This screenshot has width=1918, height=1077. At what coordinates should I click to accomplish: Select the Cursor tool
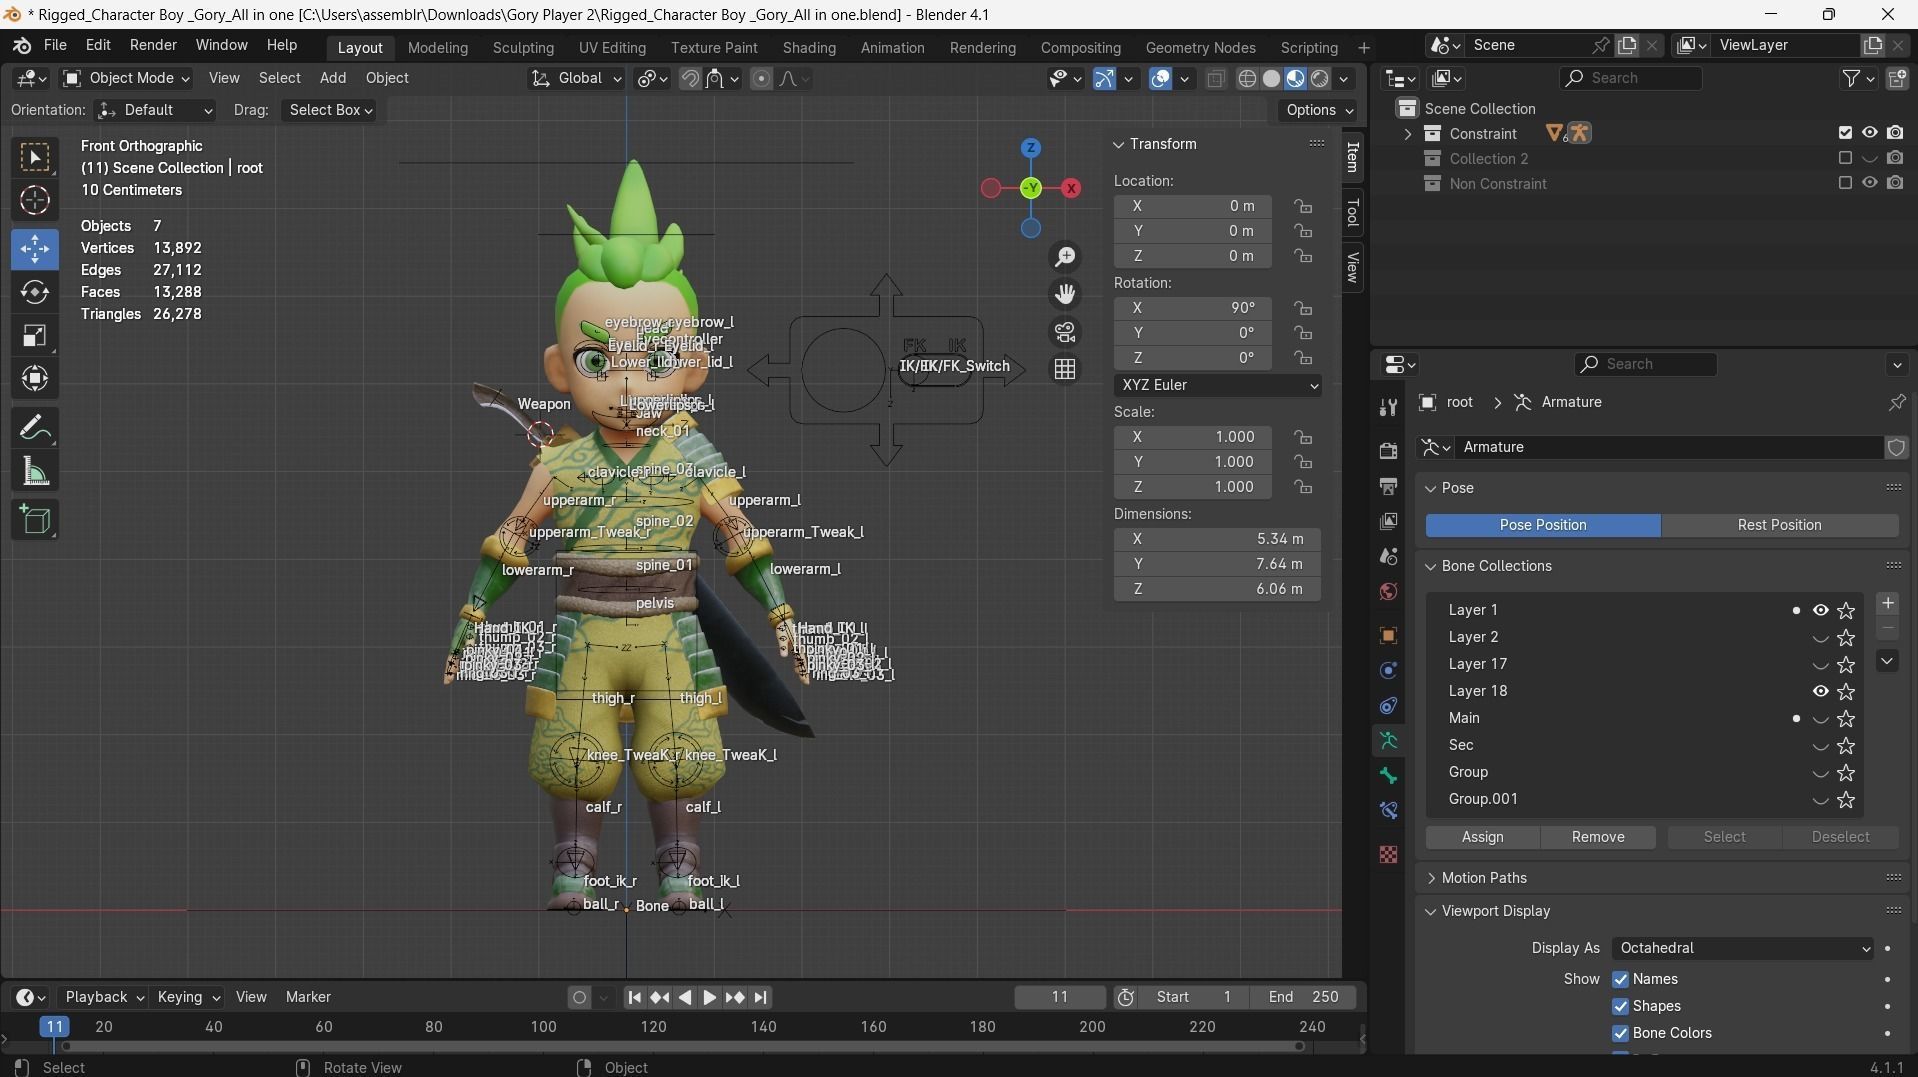point(35,201)
